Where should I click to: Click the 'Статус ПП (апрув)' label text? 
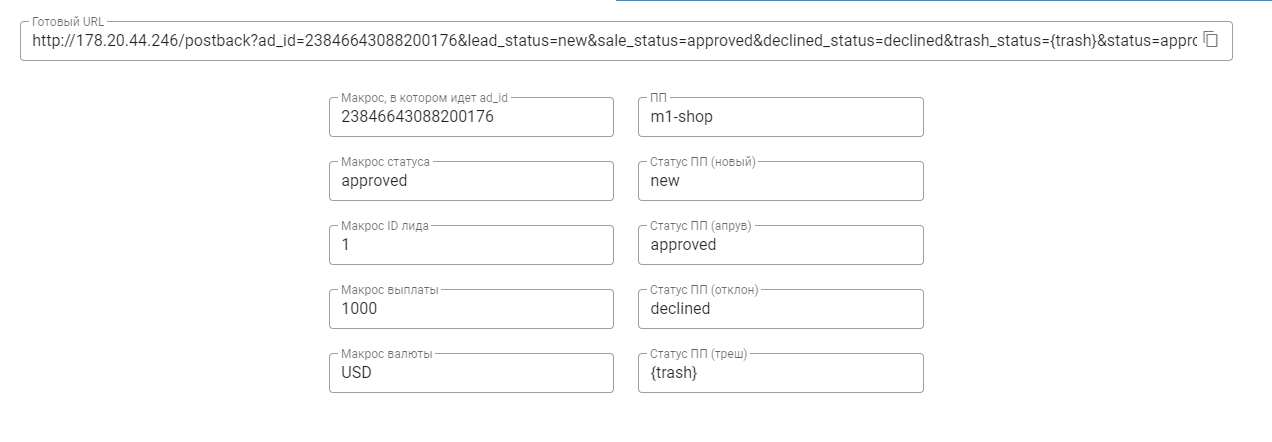coord(701,225)
